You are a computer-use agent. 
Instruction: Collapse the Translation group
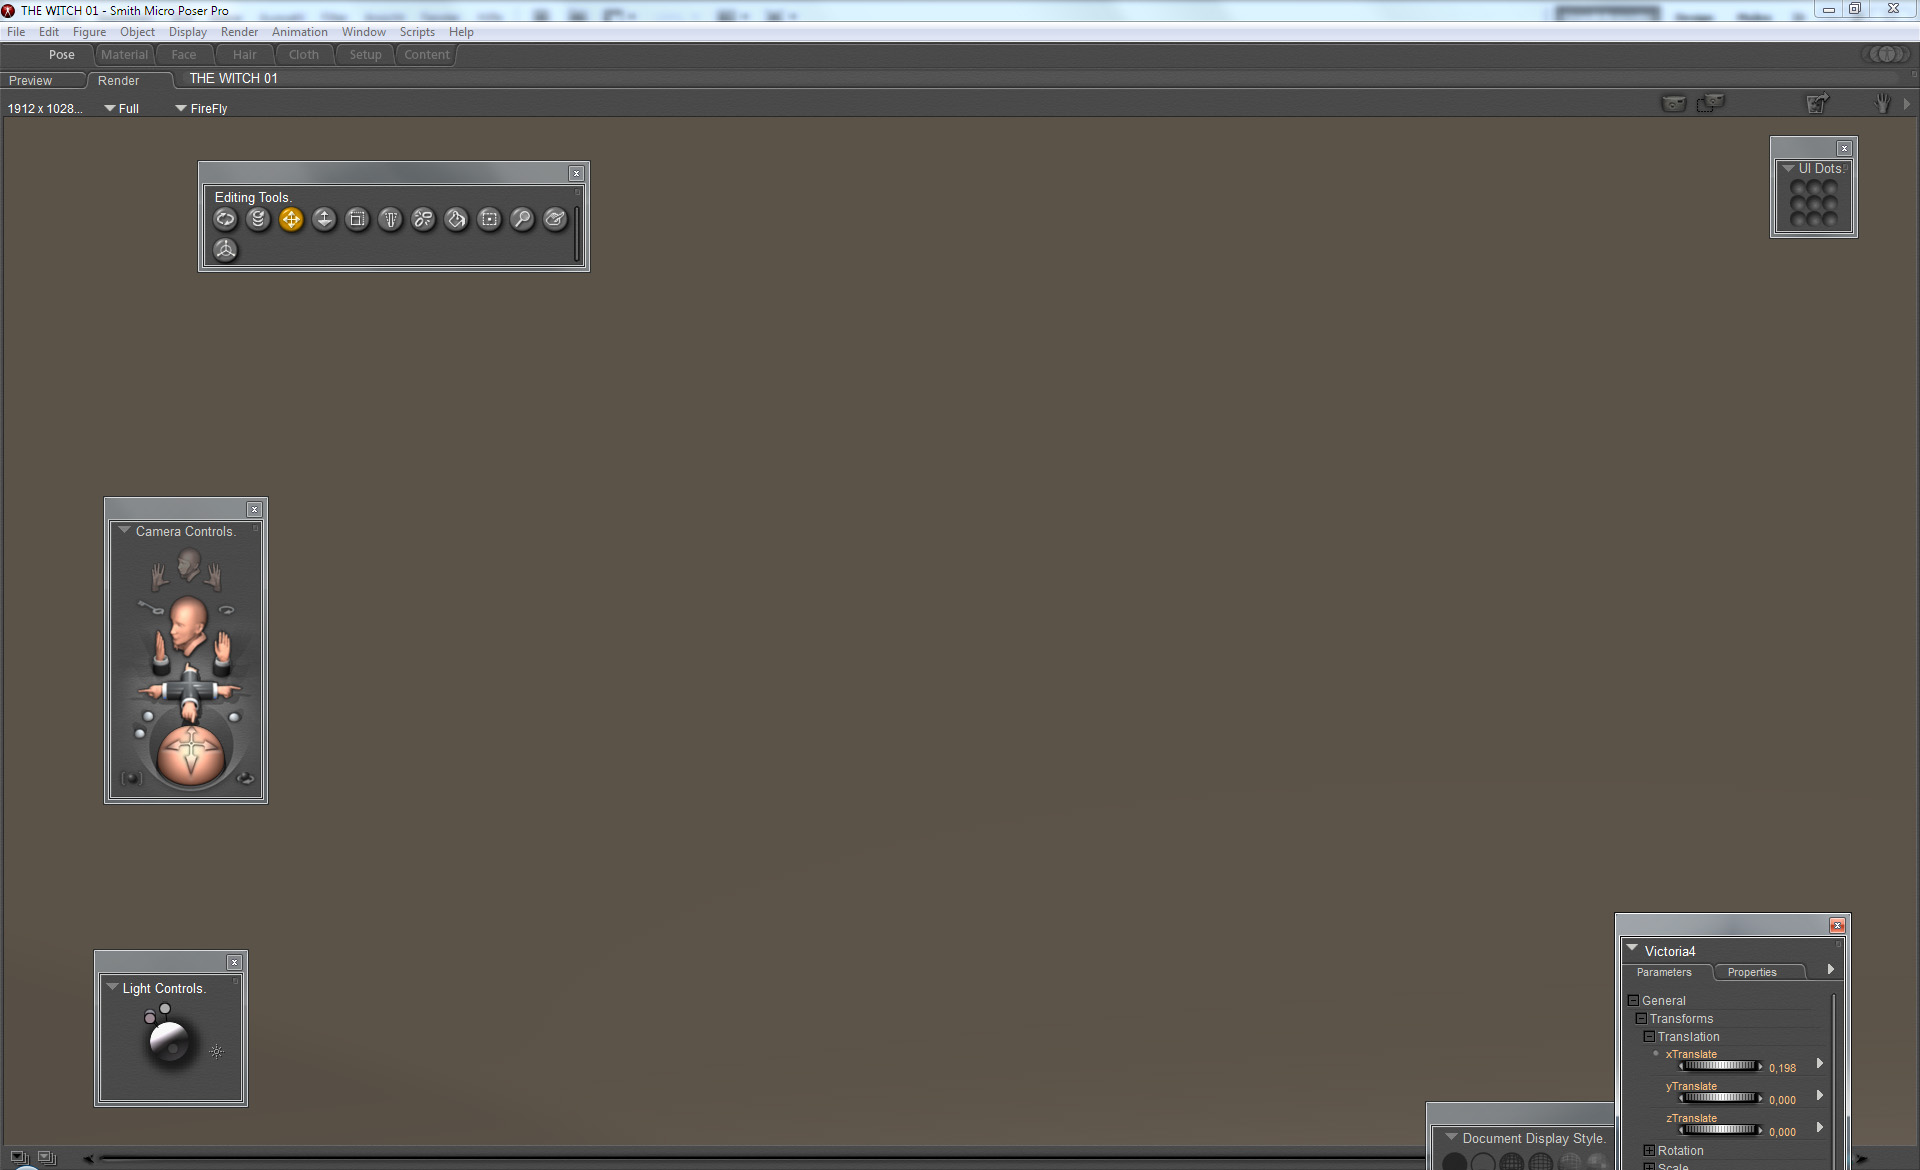coord(1650,1037)
